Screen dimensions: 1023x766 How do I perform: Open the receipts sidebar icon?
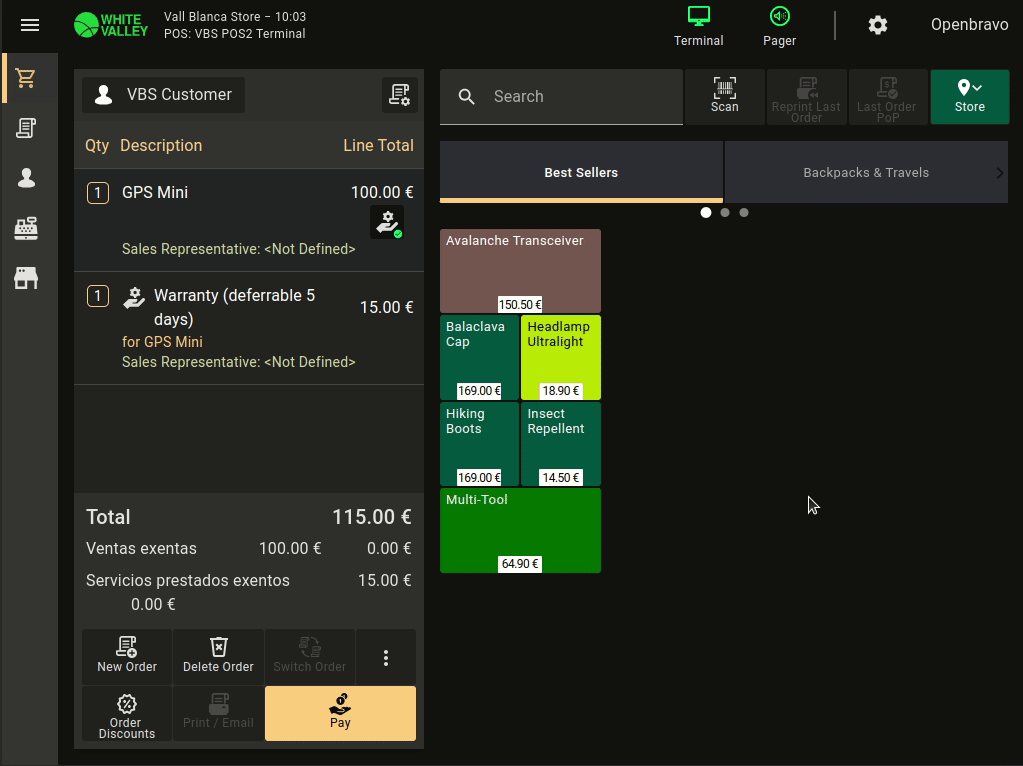click(26, 128)
